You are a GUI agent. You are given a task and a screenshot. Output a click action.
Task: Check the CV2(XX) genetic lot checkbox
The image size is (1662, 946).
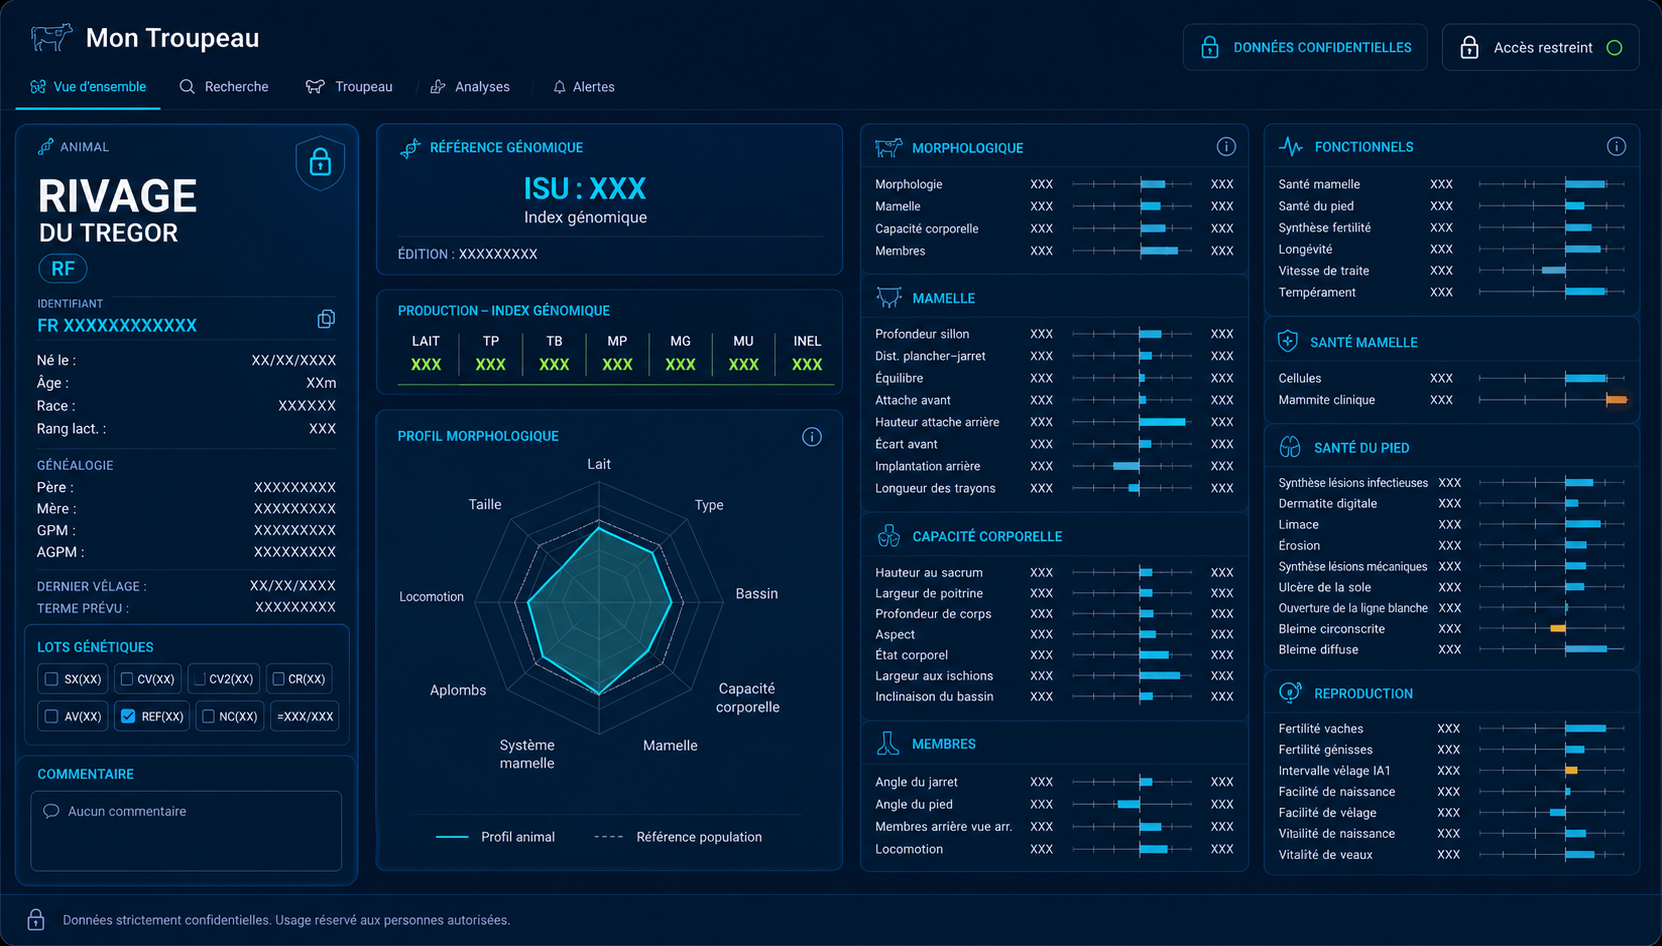[x=199, y=679]
